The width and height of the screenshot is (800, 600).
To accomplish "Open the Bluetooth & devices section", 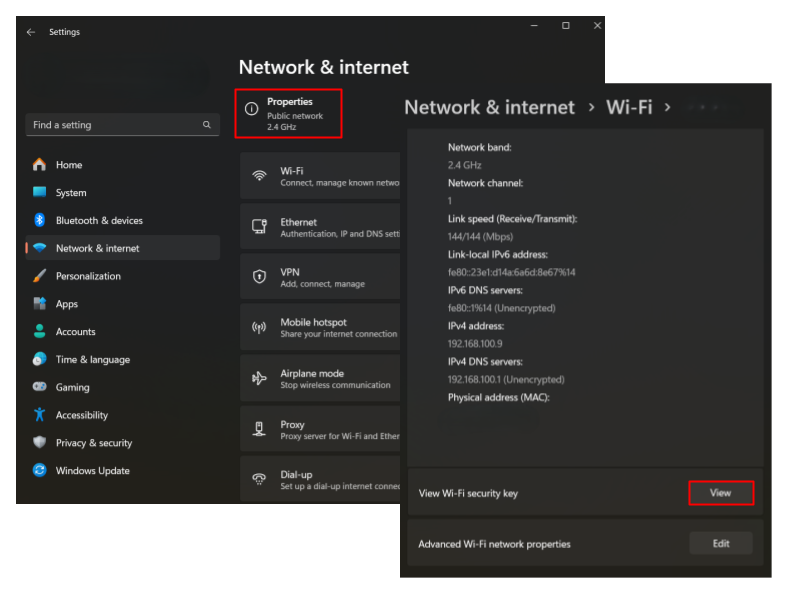I will (99, 220).
